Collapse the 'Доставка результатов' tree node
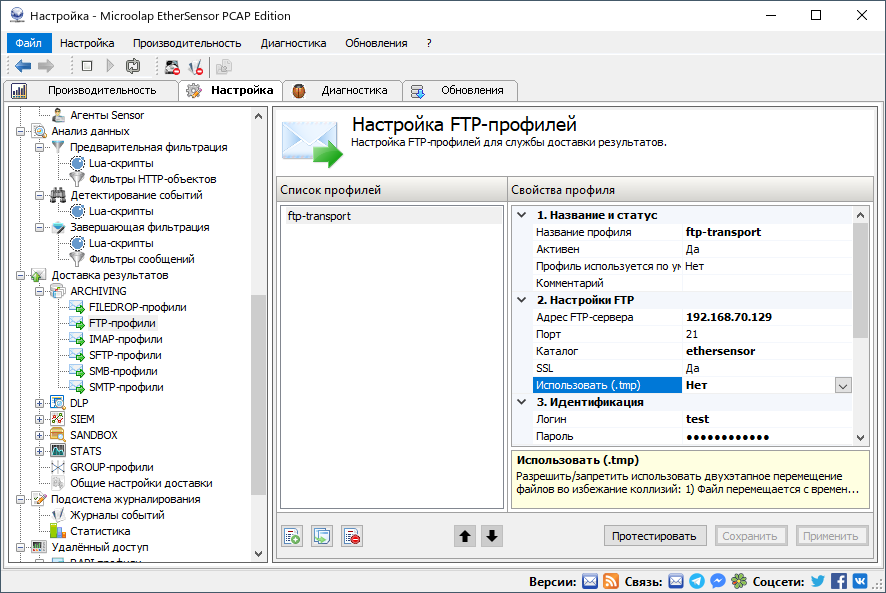Image resolution: width=886 pixels, height=593 pixels. pyautogui.click(x=23, y=274)
